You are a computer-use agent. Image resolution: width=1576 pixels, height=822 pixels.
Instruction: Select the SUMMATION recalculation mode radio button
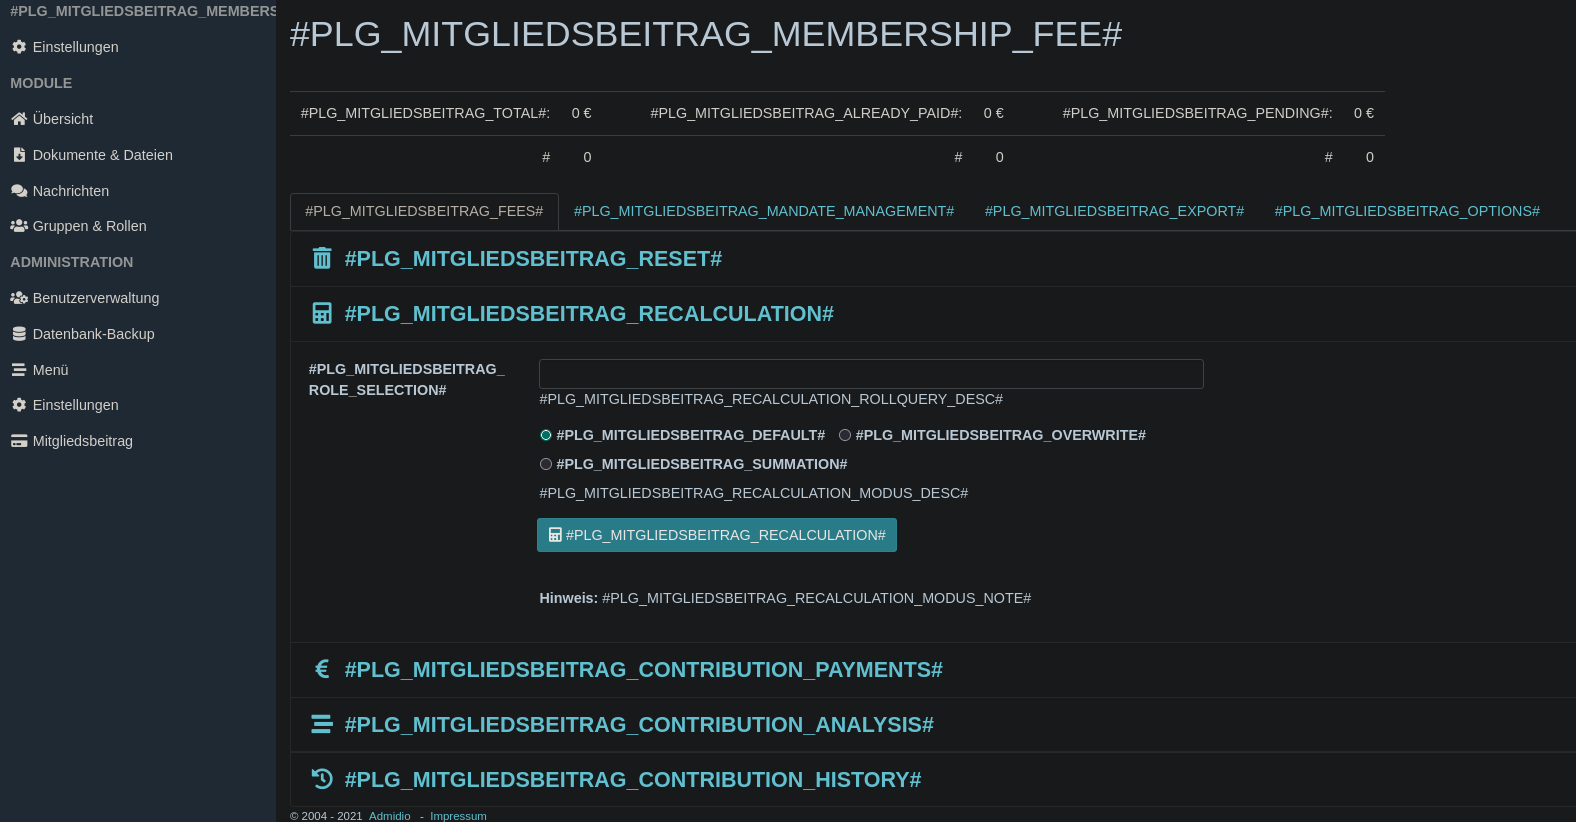[x=546, y=464]
